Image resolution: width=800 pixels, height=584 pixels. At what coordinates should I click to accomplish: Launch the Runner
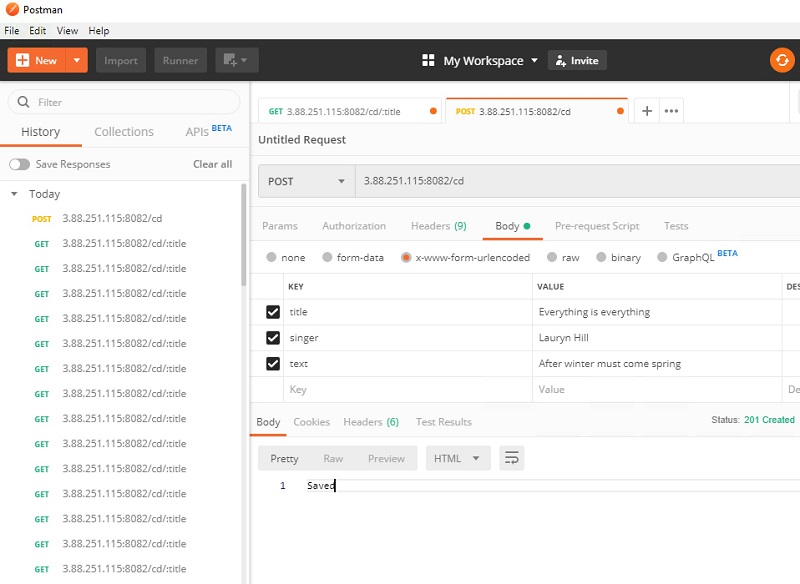180,60
